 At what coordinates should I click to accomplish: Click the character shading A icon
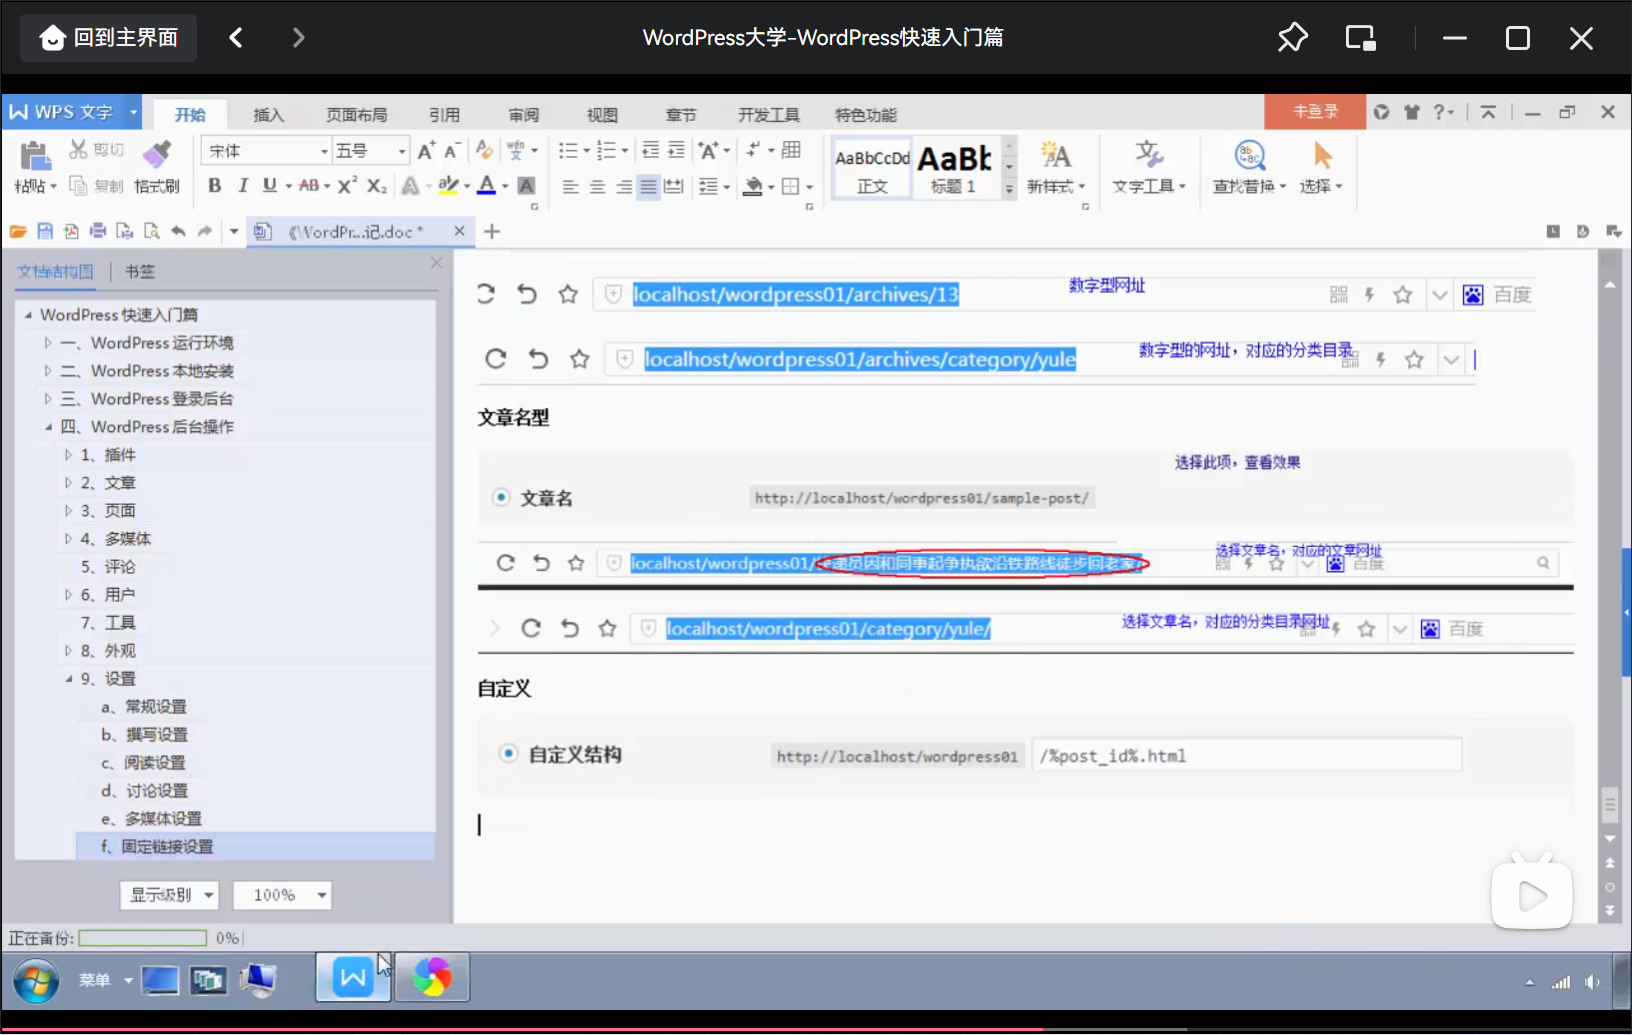pos(527,186)
